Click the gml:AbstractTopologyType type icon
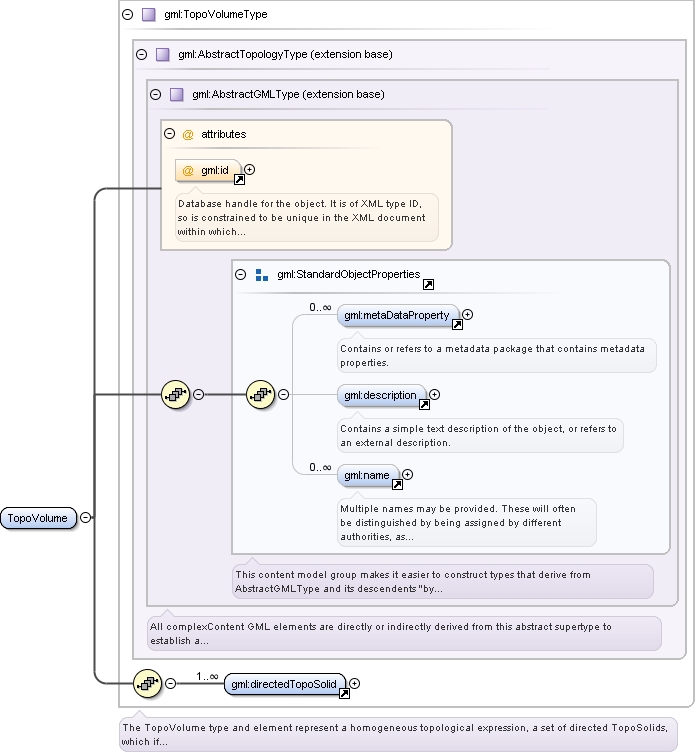Image resolution: width=696 pixels, height=755 pixels. point(163,54)
